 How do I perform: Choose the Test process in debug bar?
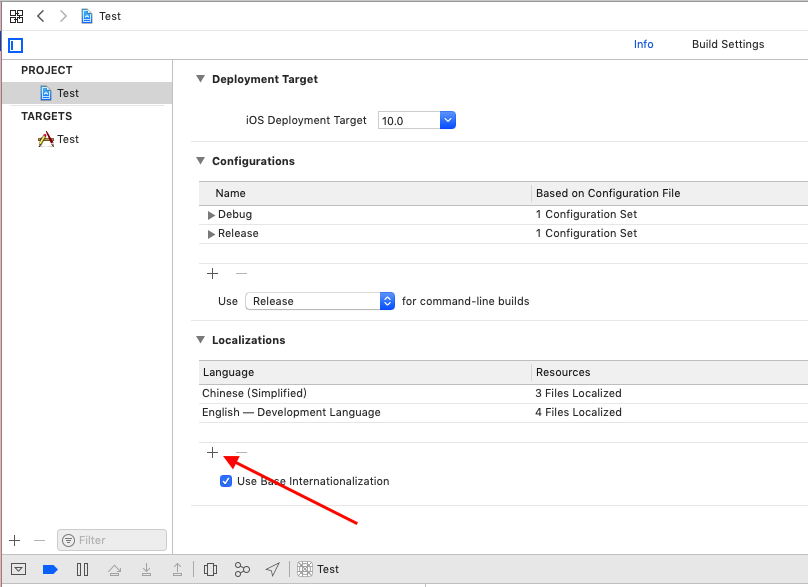[x=318, y=569]
